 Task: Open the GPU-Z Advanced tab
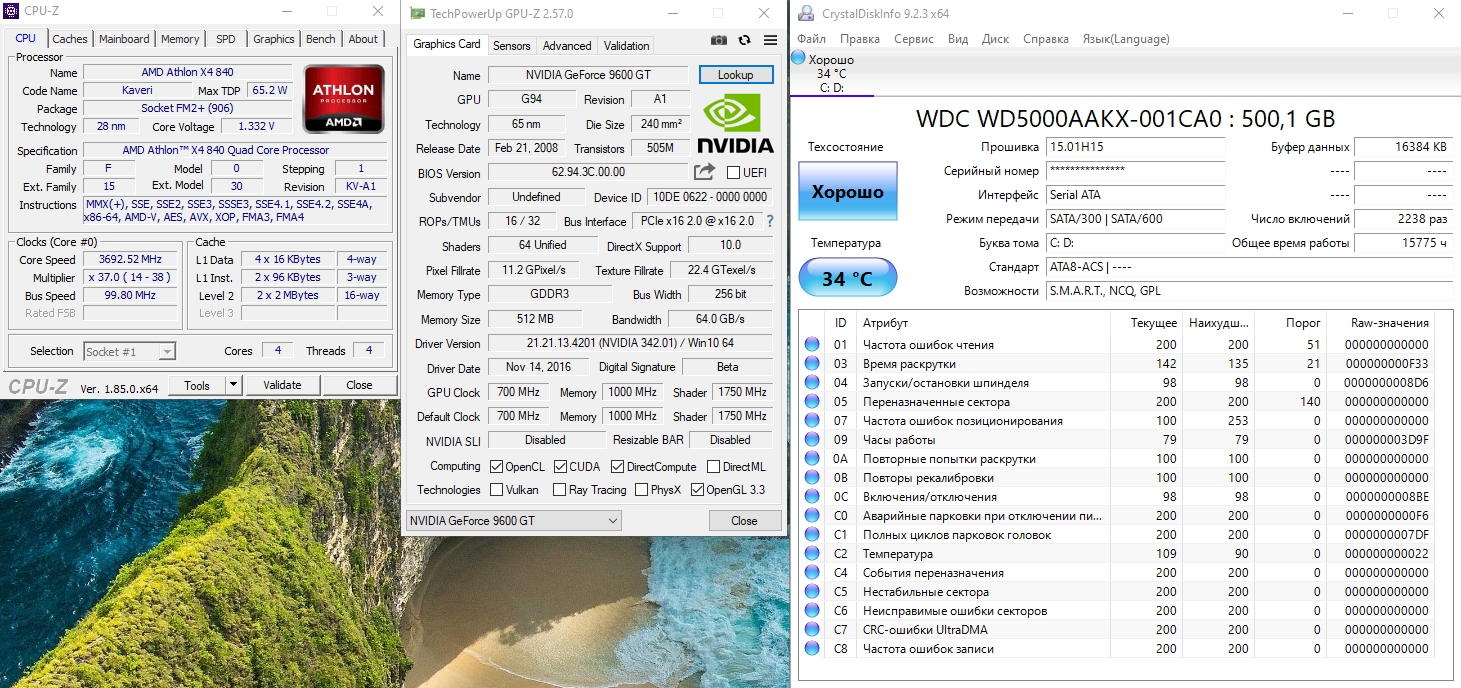pos(567,45)
